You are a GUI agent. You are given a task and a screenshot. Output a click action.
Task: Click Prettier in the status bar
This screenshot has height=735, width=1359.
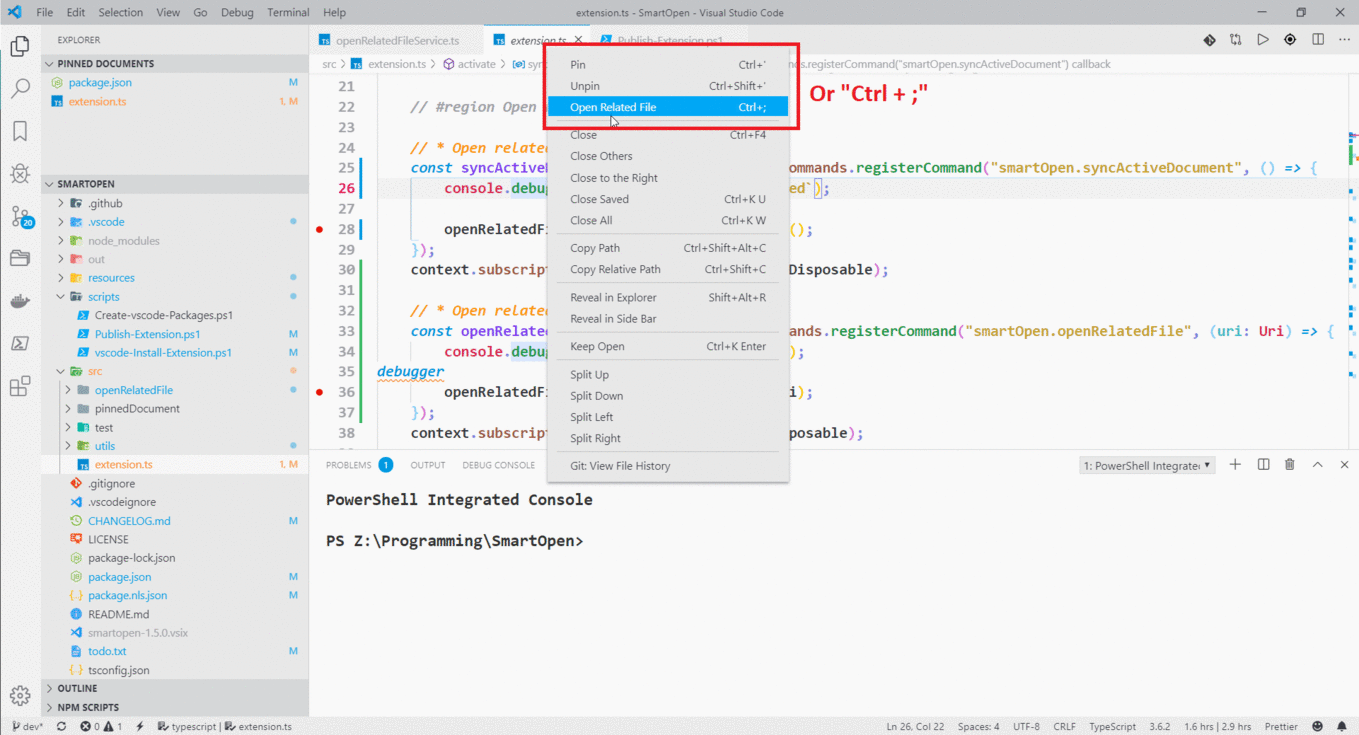click(x=1281, y=727)
